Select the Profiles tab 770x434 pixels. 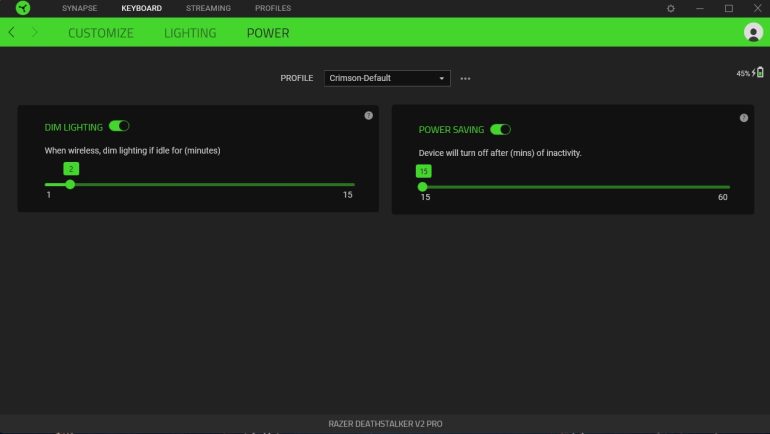[x=273, y=8]
